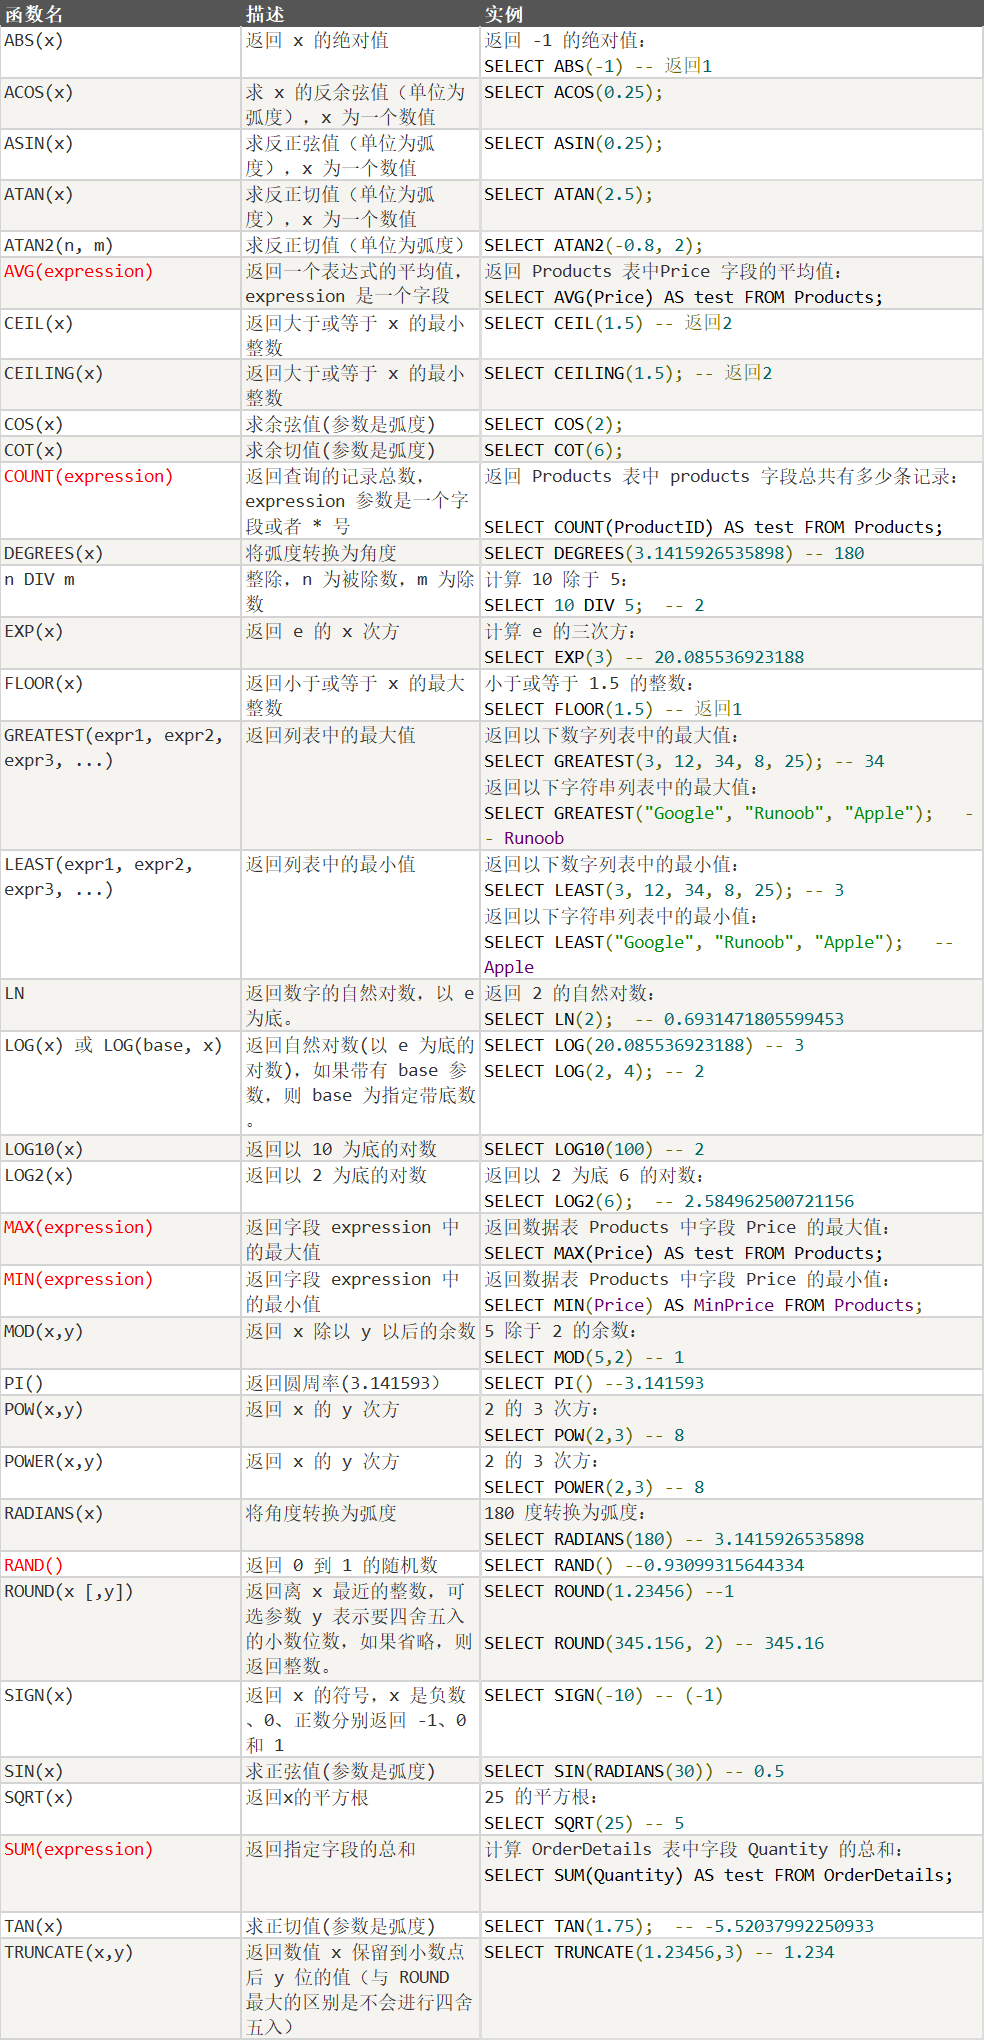Click the 函数名 column header
The height and width of the screenshot is (2040, 985).
coord(34,14)
